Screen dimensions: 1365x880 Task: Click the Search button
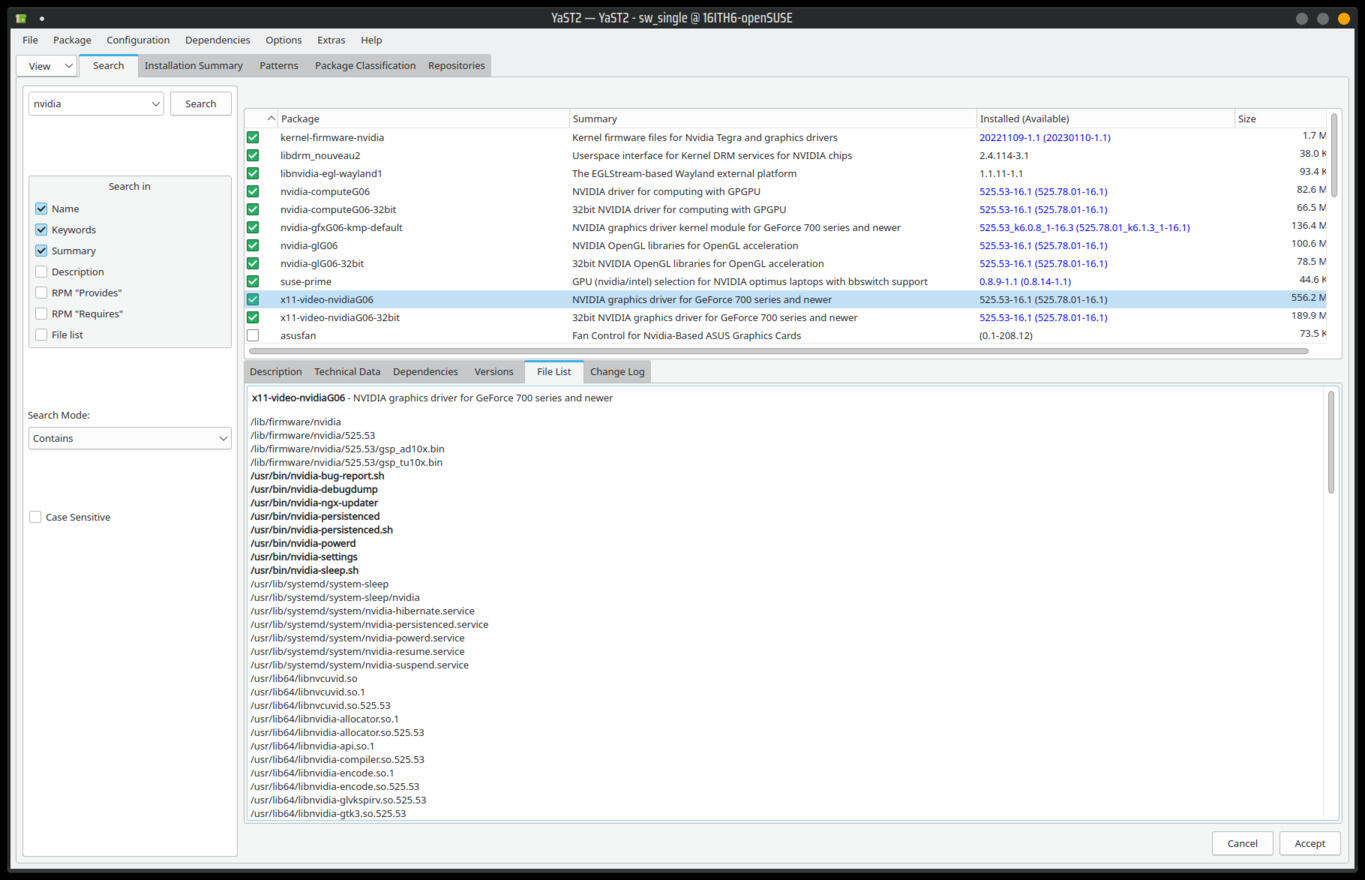tap(201, 104)
